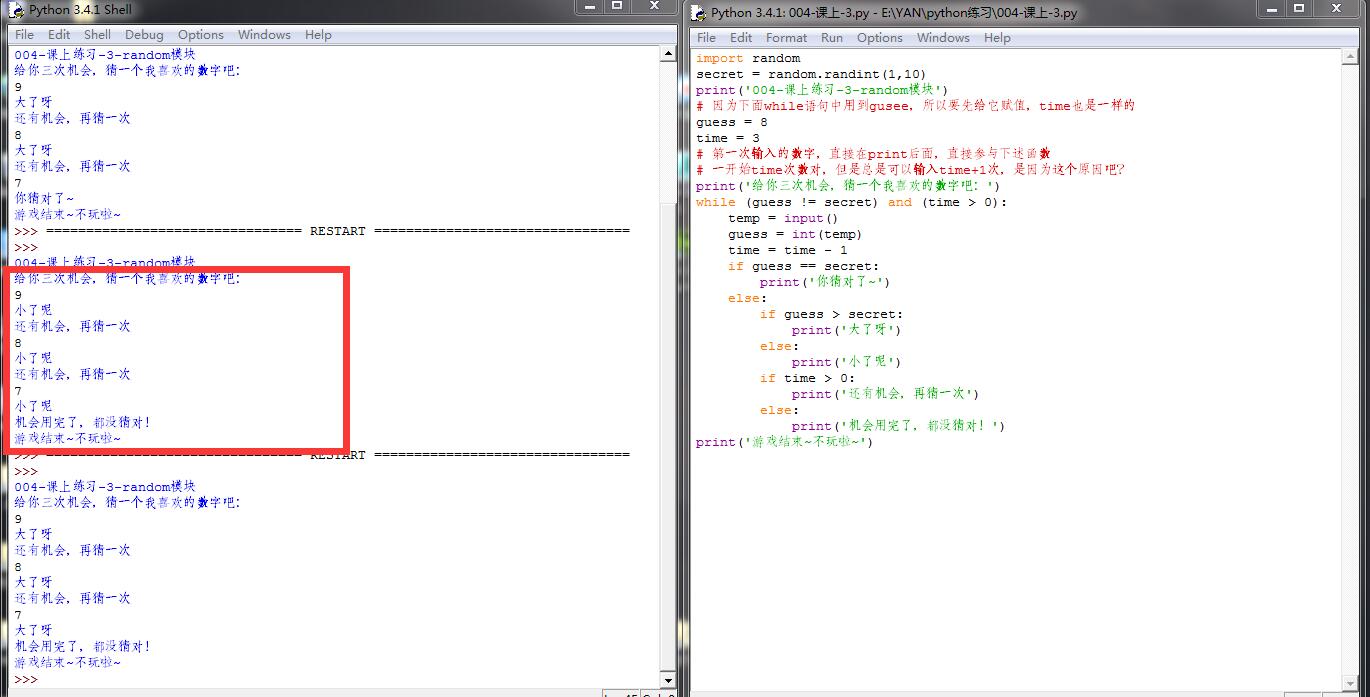
Task: Close the Python 3.4.1 Shell window
Action: click(655, 7)
